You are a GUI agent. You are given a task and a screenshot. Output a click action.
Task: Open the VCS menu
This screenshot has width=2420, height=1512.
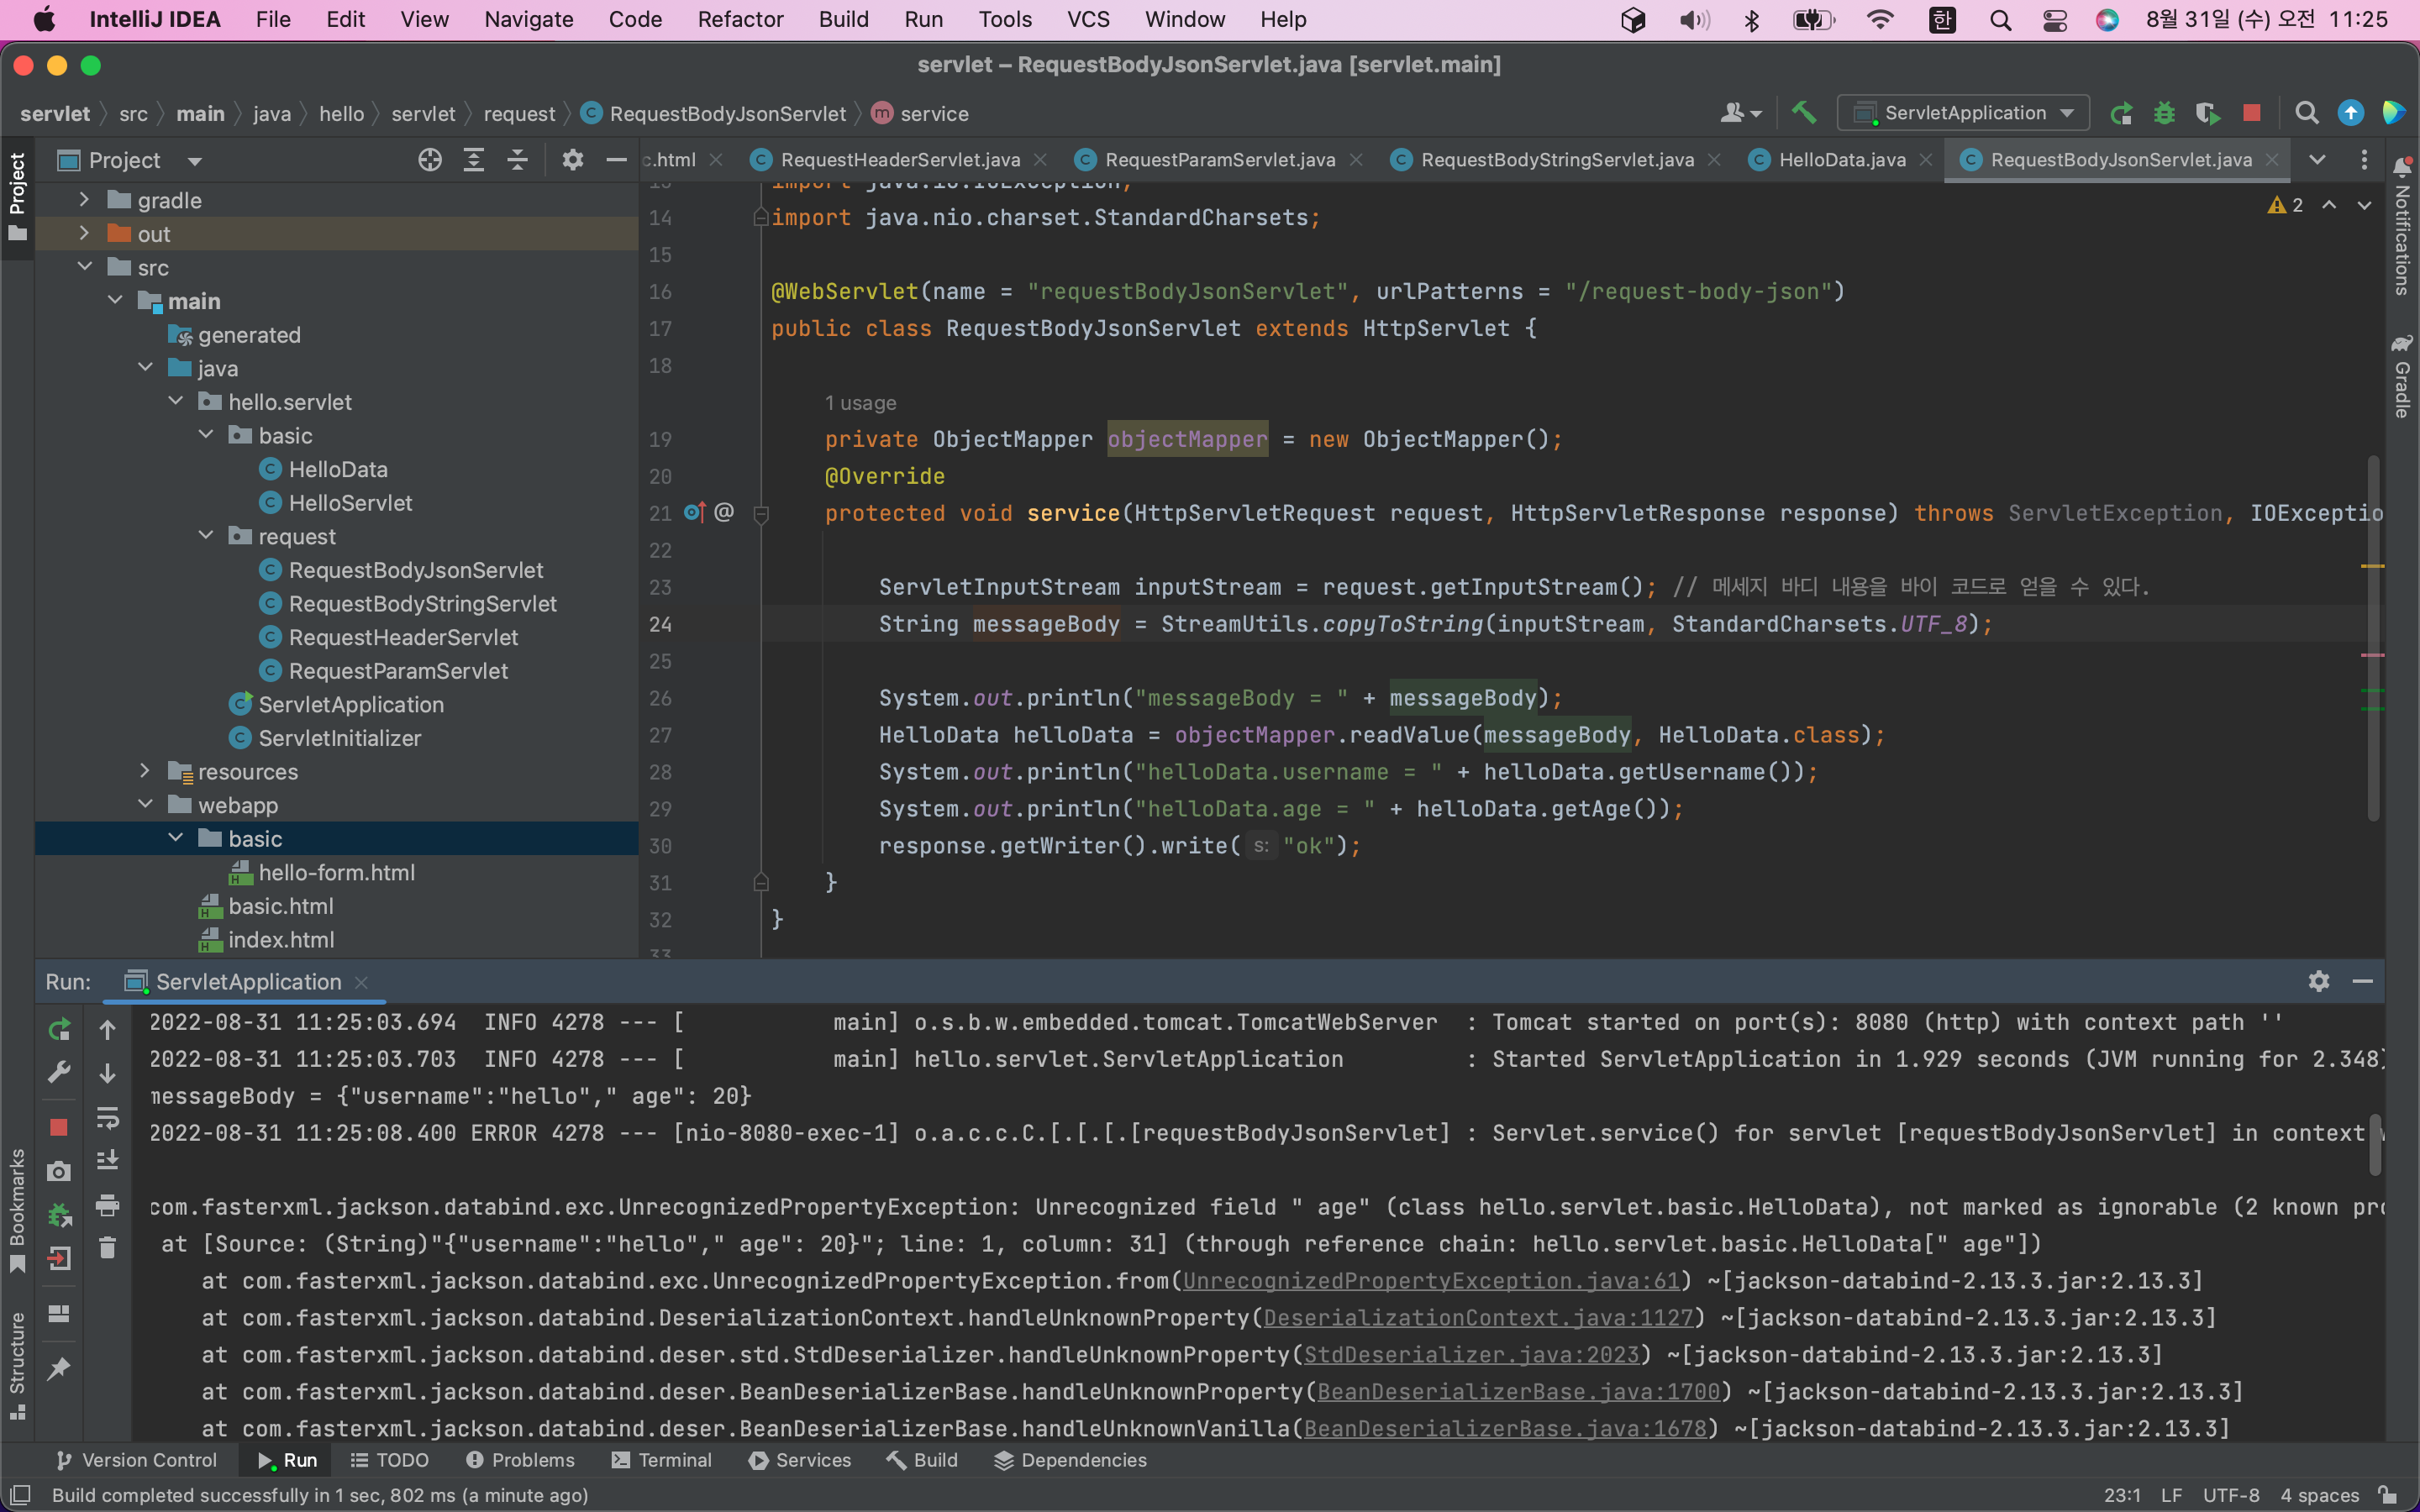1088,20
